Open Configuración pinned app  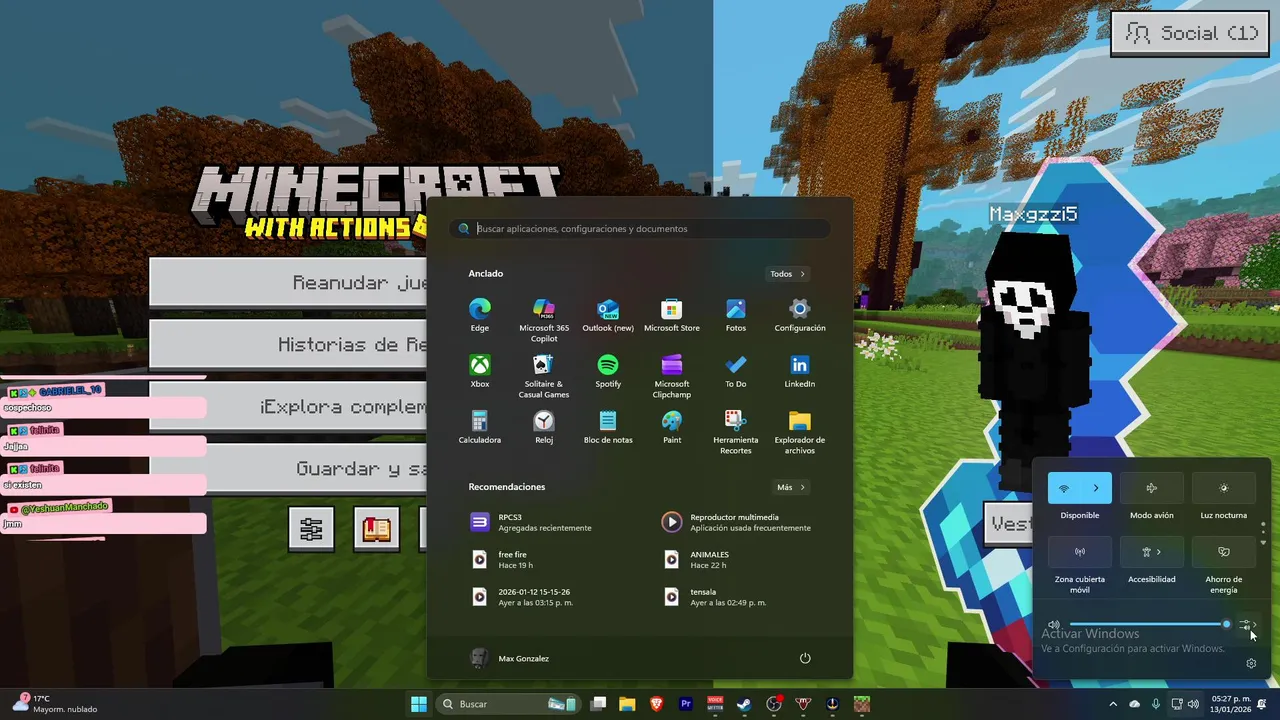pos(800,315)
